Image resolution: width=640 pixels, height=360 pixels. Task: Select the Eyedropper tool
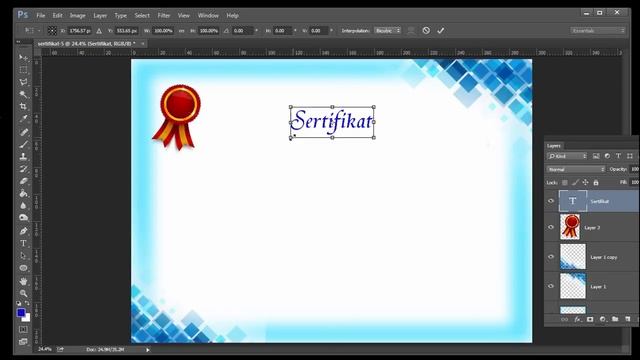tap(23, 119)
